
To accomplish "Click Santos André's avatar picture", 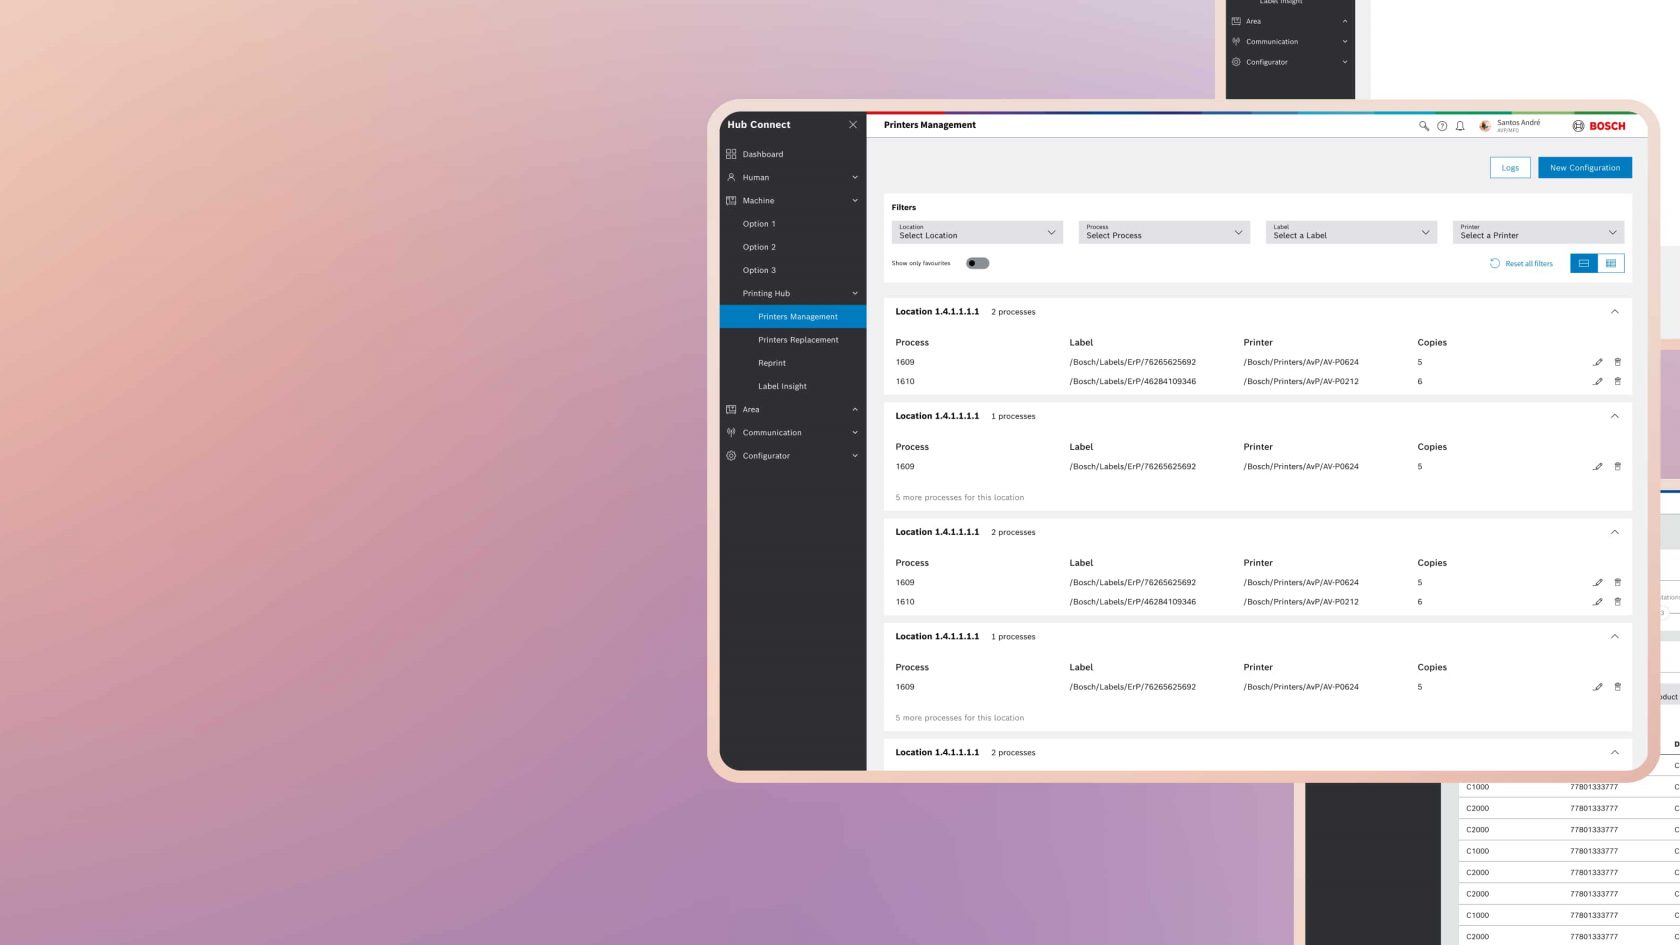I will [x=1485, y=126].
